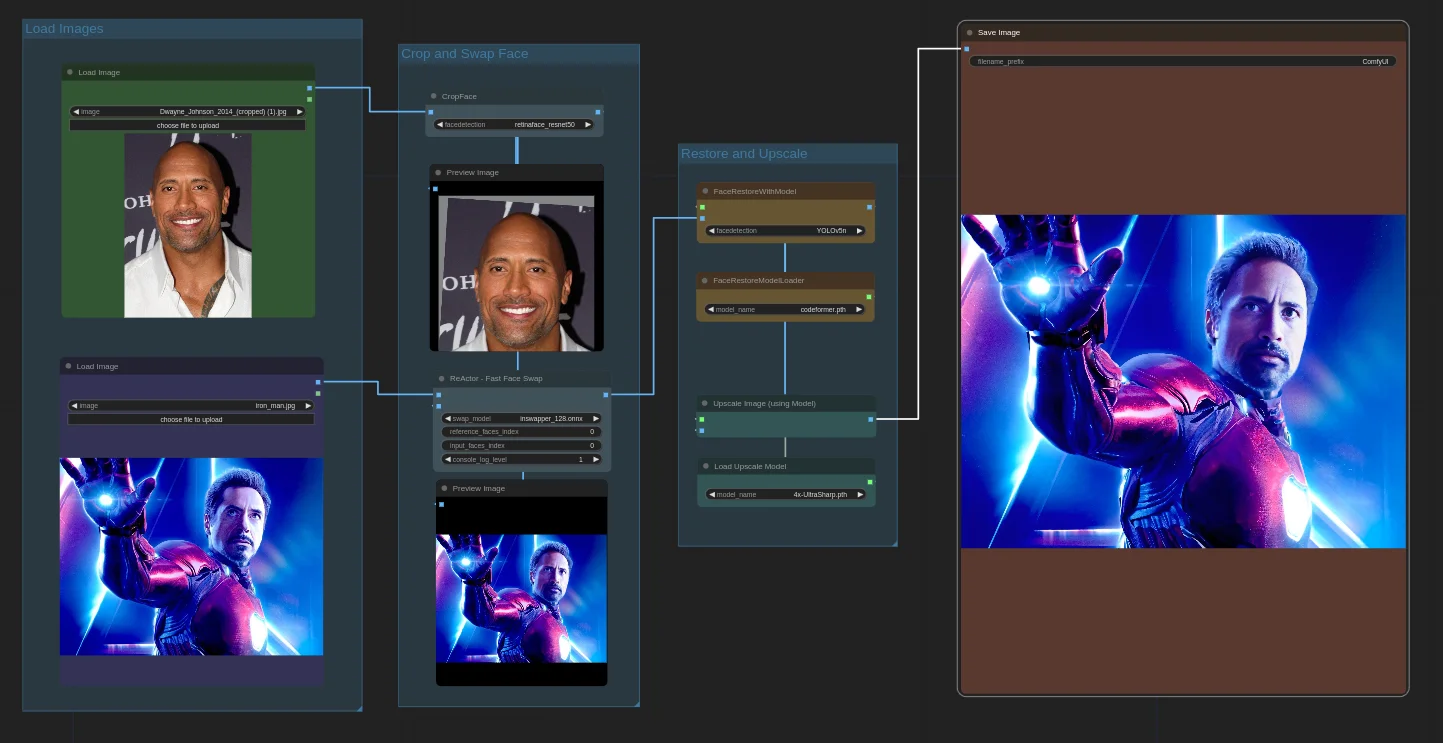Viewport: 1443px width, 743px height.
Task: Click the CropFace node's output port
Action: click(x=598, y=112)
